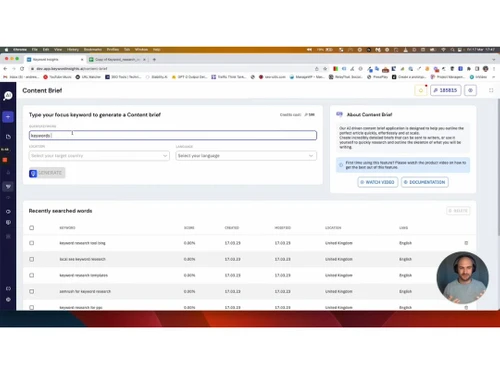Image resolution: width=500 pixels, height=375 pixels.
Task: Open Chrome three-dot menu
Action: [494, 69]
